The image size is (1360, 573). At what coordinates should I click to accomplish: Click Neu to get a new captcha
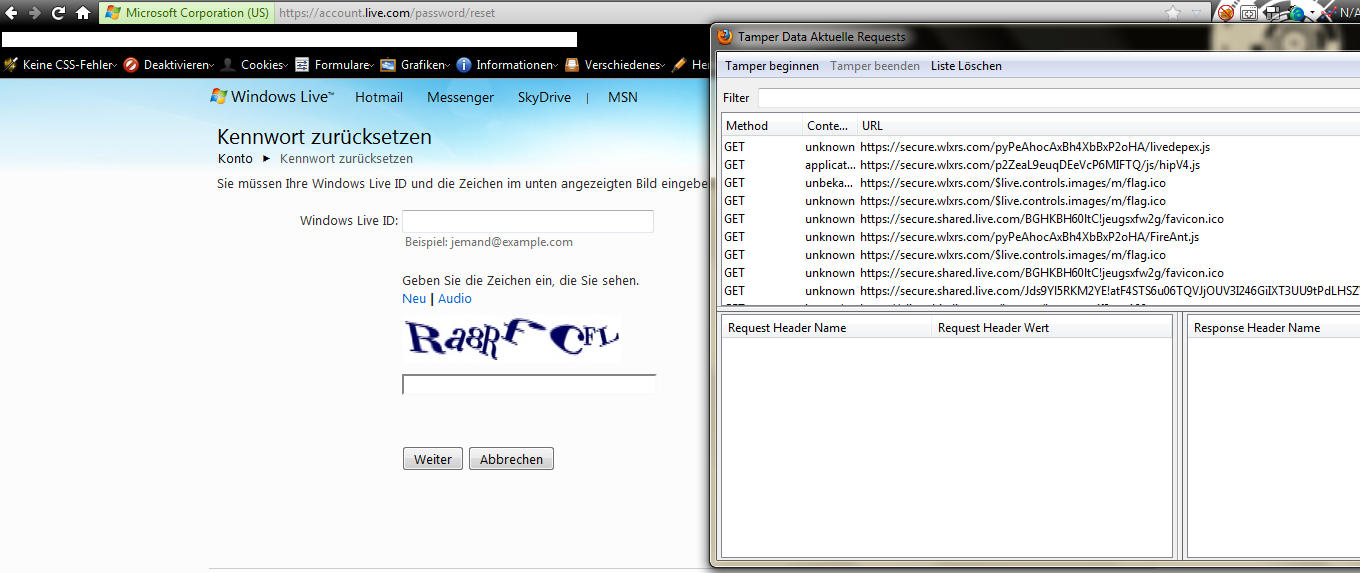click(x=414, y=298)
